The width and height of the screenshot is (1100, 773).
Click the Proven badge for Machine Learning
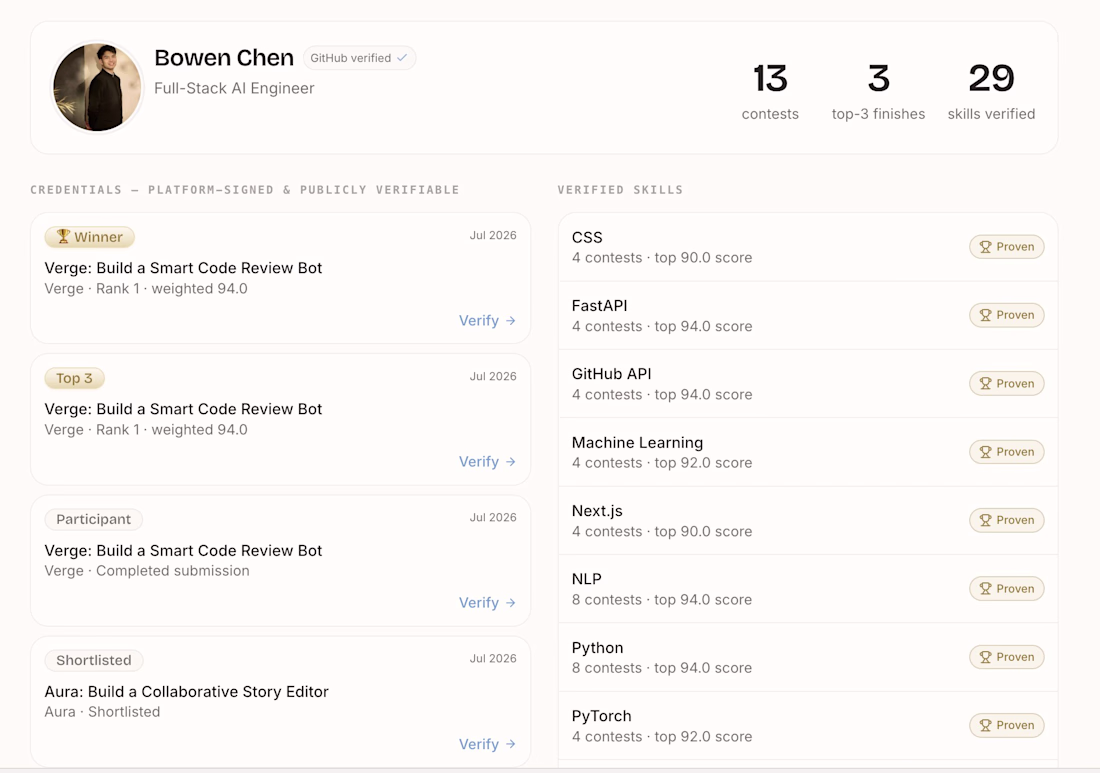1007,452
